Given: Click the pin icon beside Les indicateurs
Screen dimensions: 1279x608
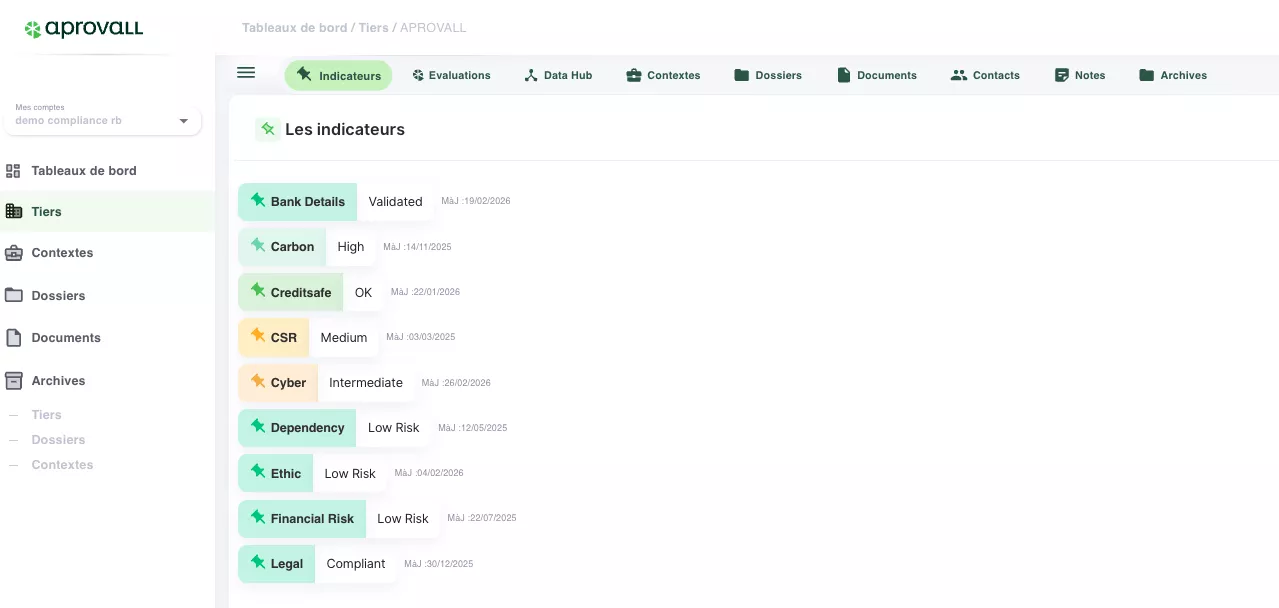Looking at the screenshot, I should 267,129.
